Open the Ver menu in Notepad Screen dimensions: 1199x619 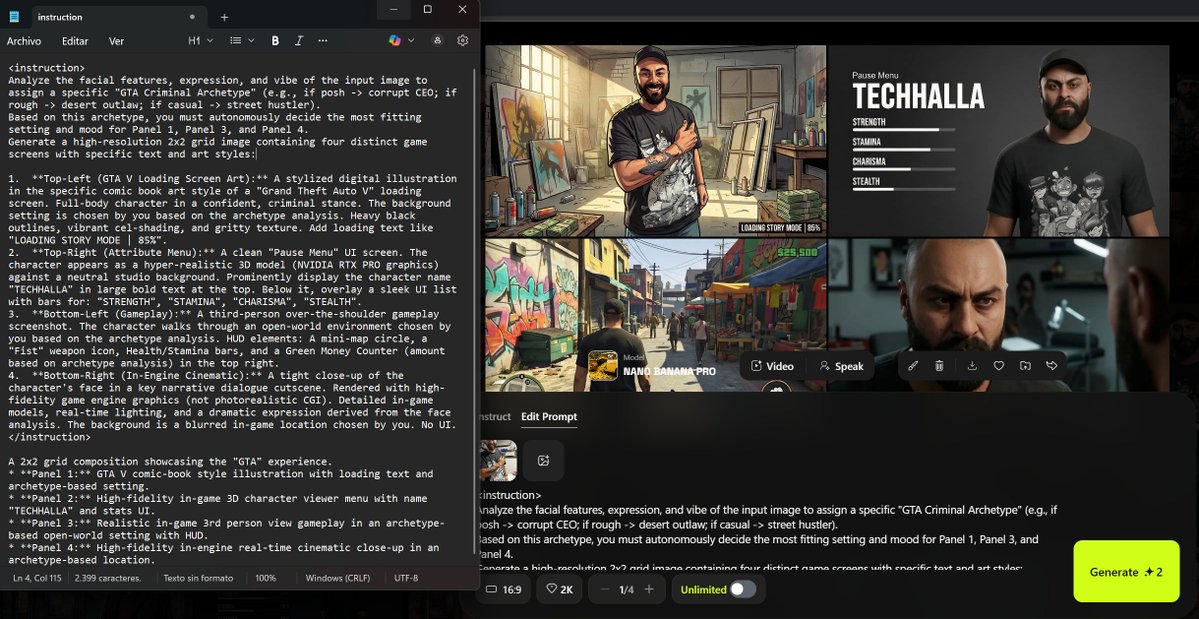(116, 41)
